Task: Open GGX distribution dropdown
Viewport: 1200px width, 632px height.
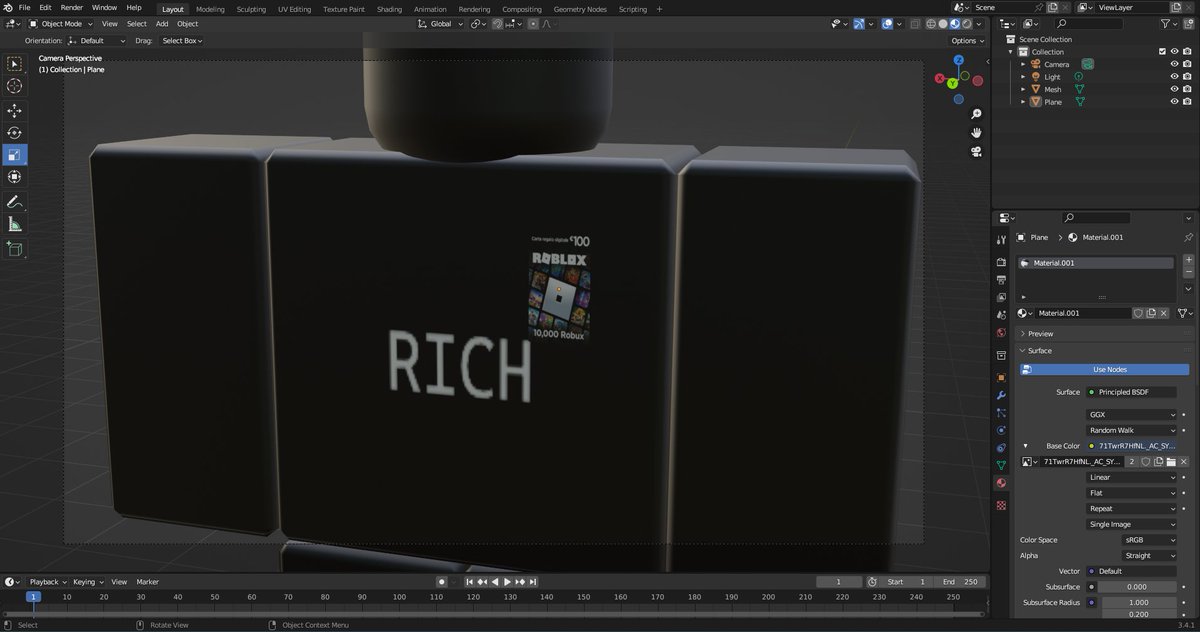Action: click(1132, 414)
